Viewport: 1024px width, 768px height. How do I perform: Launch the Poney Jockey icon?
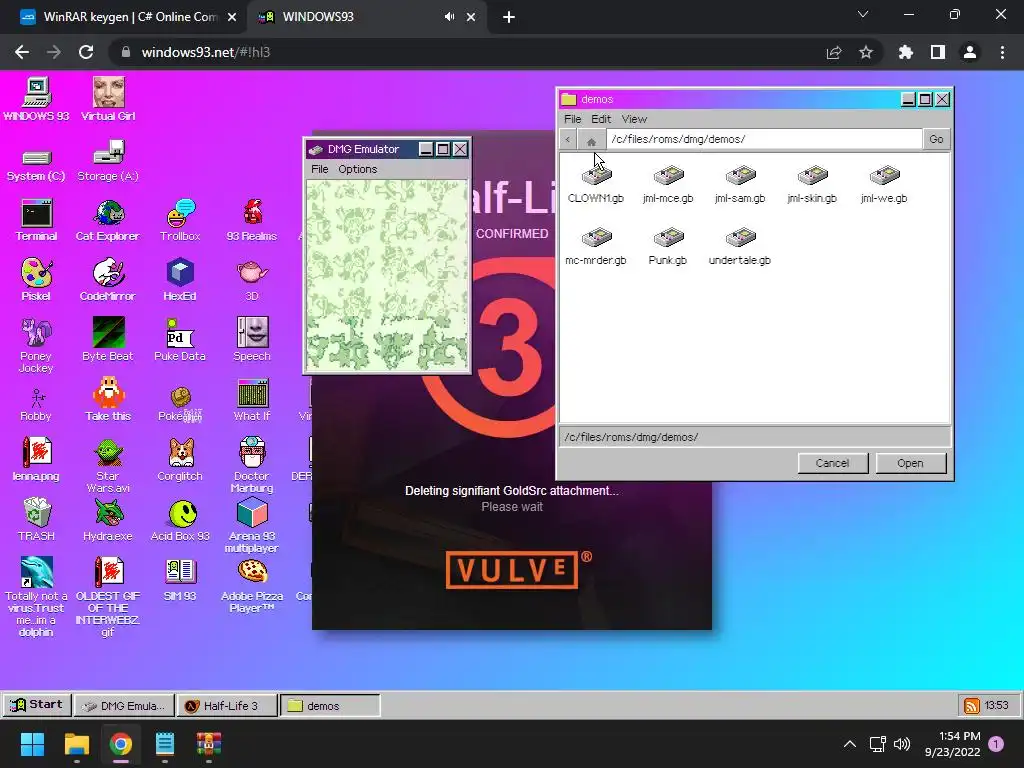pos(36,345)
